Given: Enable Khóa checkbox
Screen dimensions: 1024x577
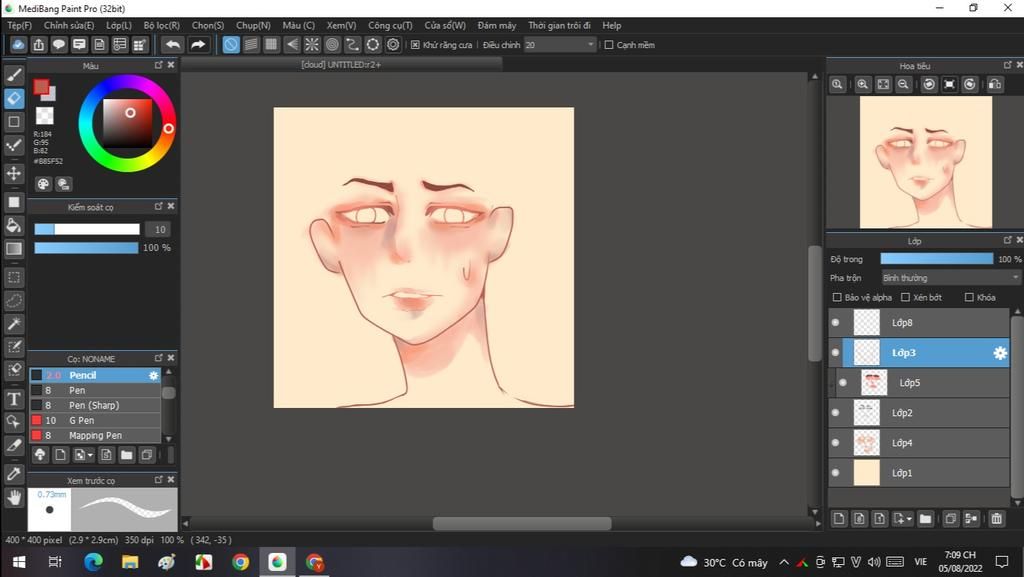Looking at the screenshot, I should coord(969,298).
